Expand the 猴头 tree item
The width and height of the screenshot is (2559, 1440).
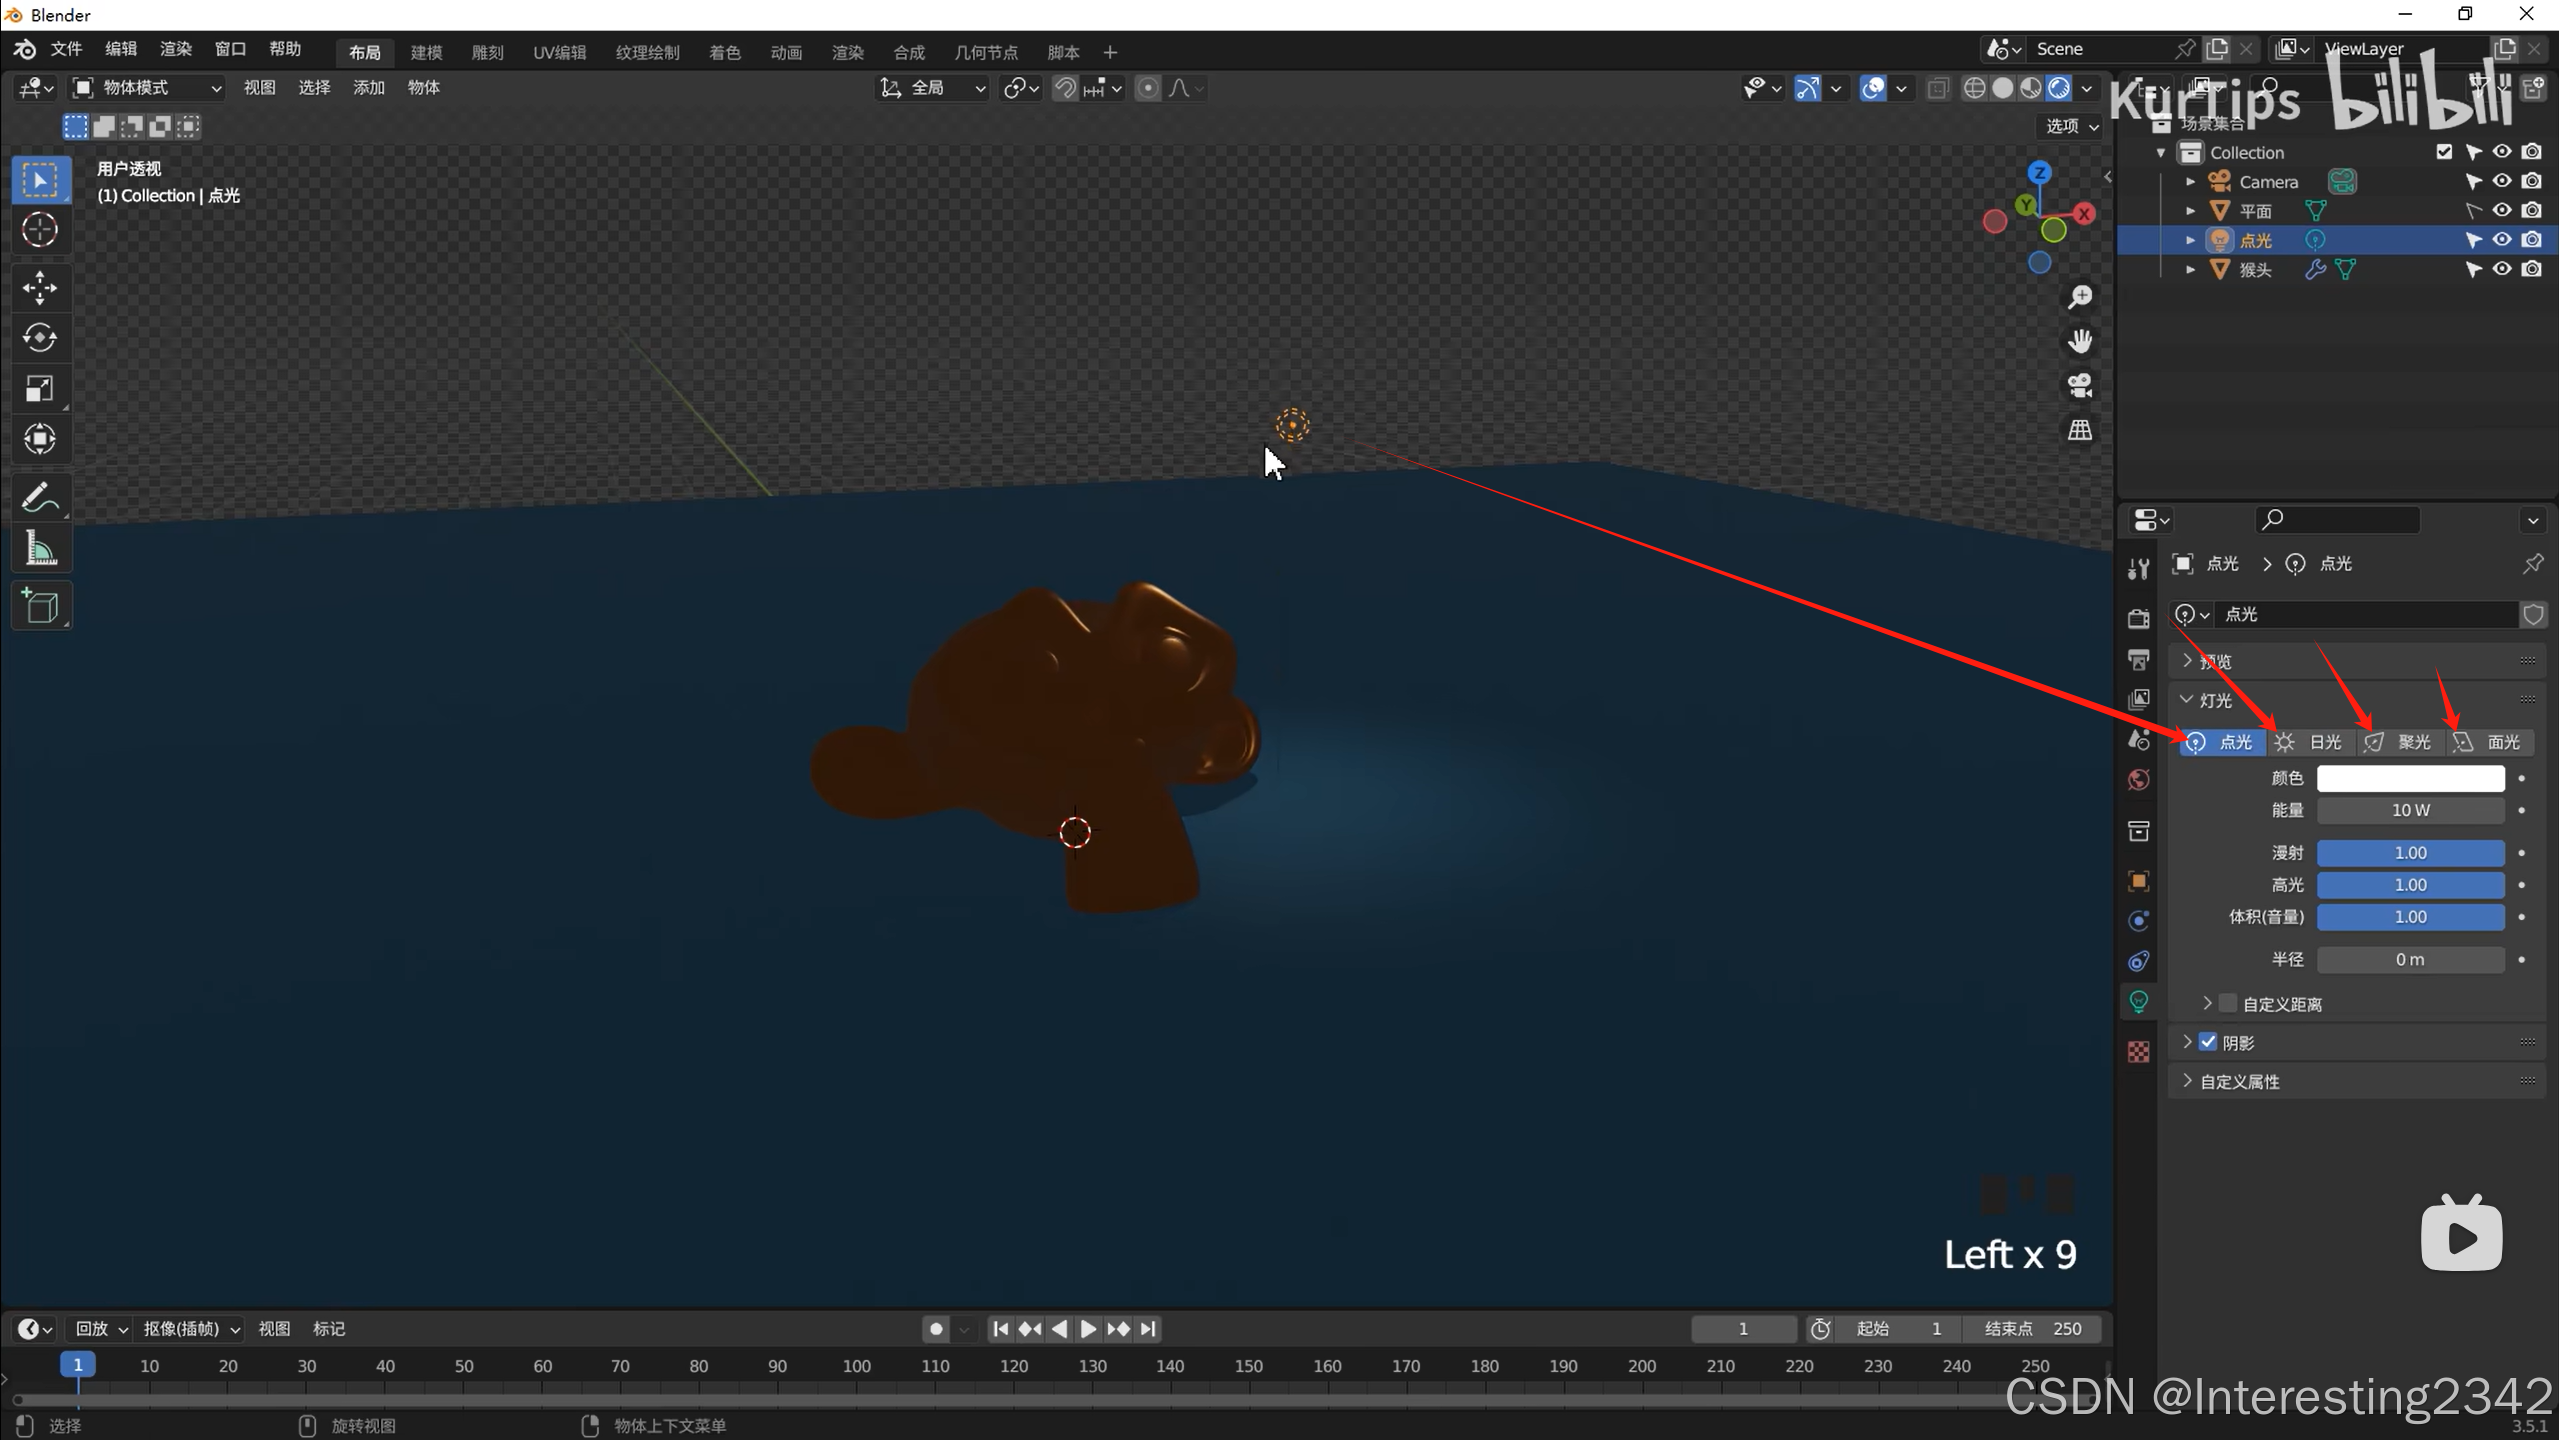click(2191, 269)
